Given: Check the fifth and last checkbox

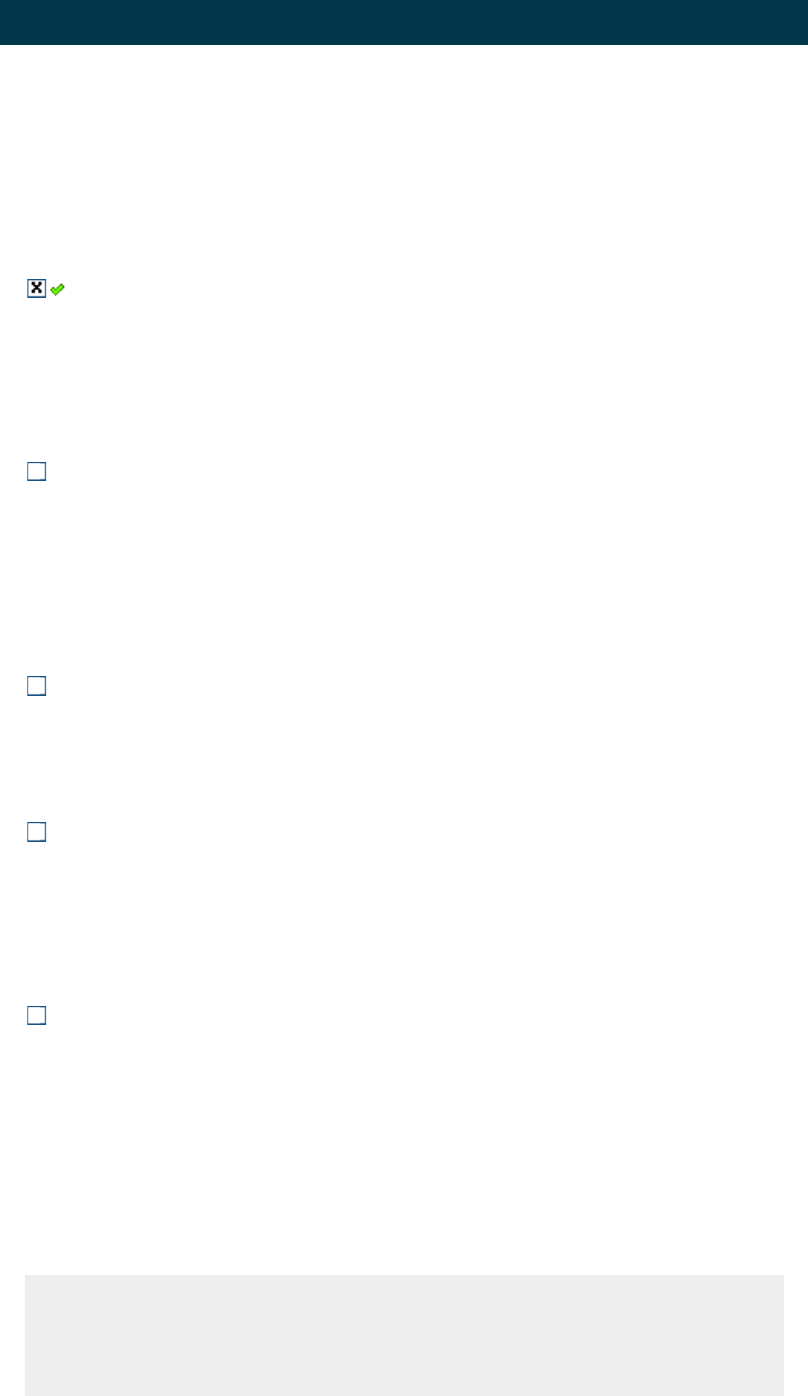Looking at the screenshot, I should [37, 1016].
